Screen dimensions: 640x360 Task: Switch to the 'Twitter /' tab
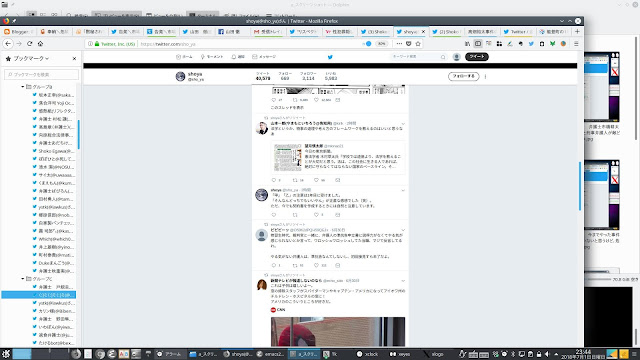pyautogui.click(x=517, y=31)
